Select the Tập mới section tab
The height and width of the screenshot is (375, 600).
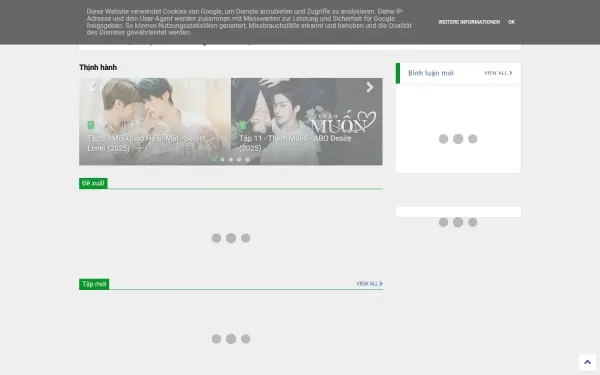click(94, 284)
